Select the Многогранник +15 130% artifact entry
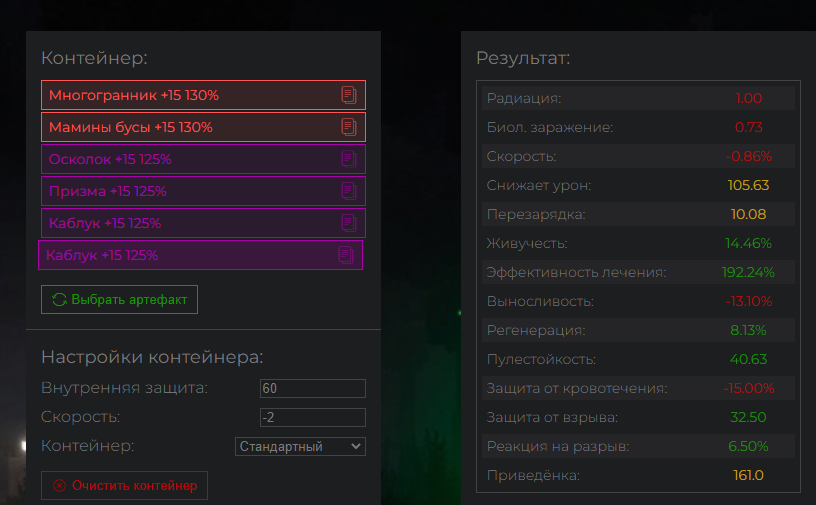This screenshot has width=816, height=505. click(203, 95)
